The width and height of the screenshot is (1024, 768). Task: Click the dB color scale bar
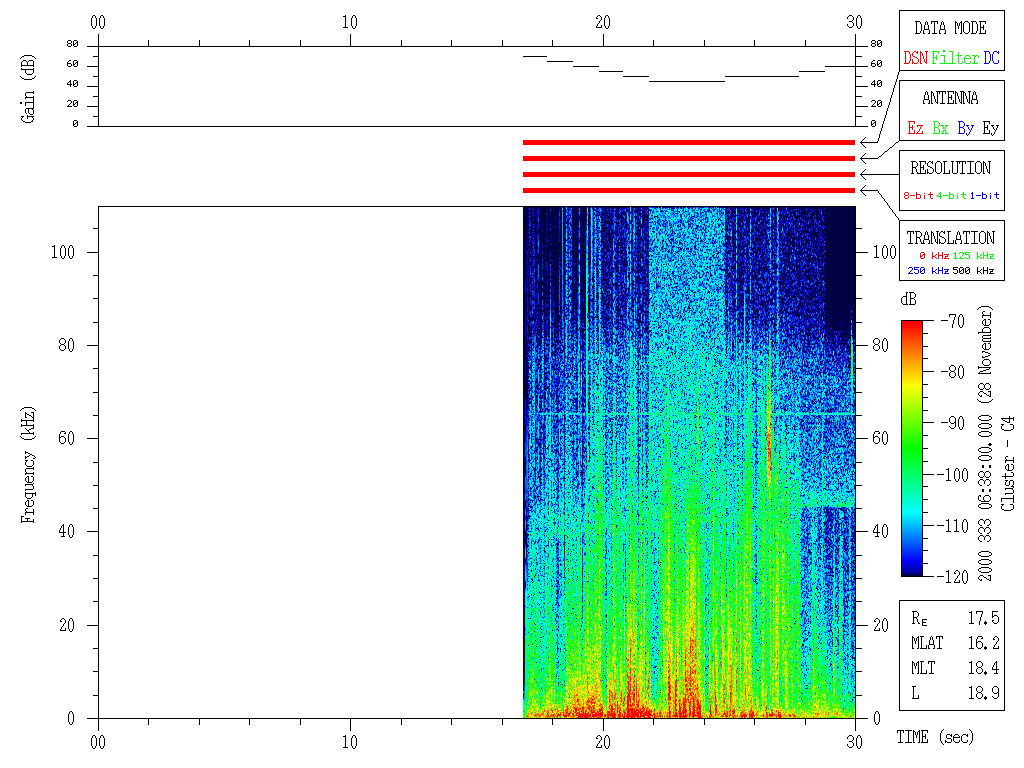[x=912, y=447]
